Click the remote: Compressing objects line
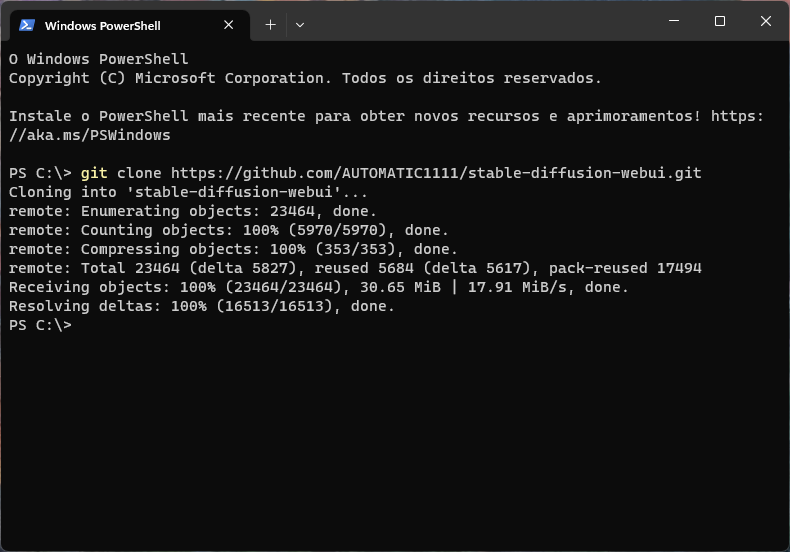This screenshot has height=552, width=790. tap(233, 249)
